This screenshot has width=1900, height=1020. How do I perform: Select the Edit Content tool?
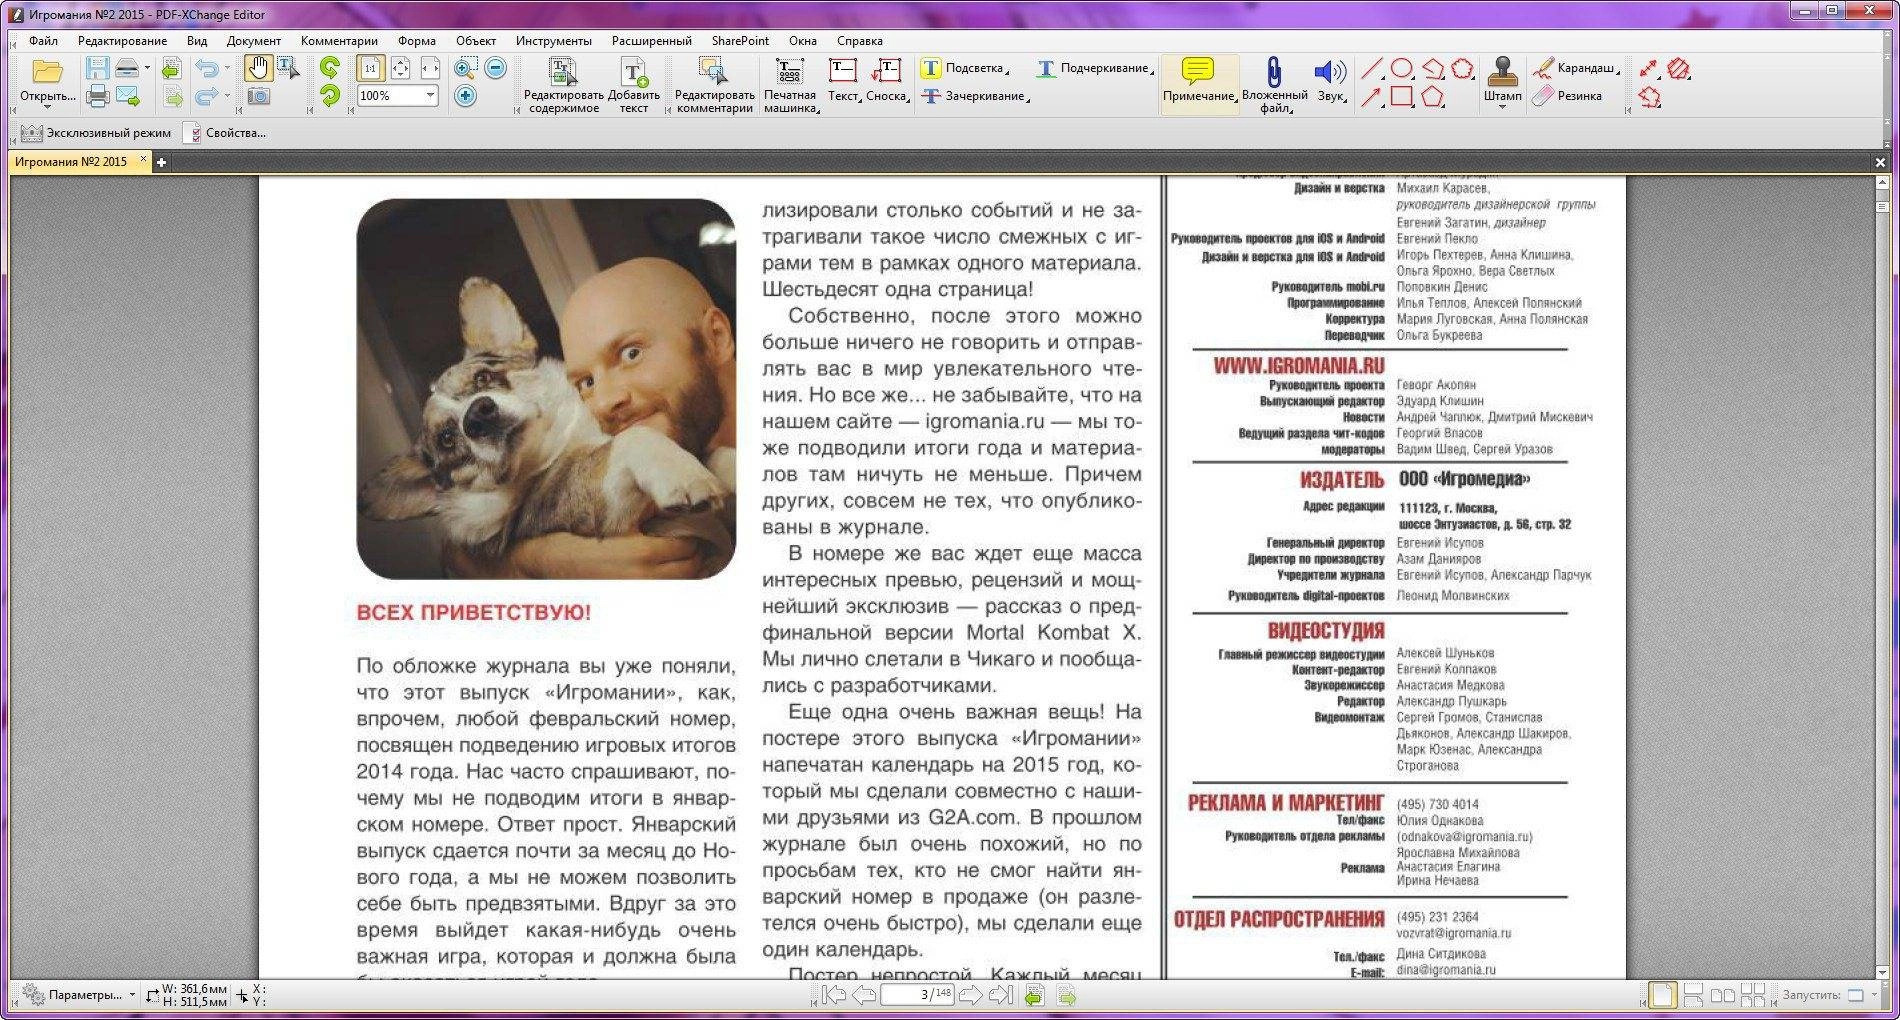click(563, 85)
